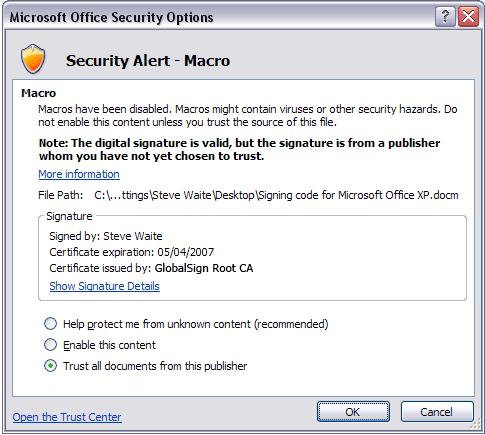Click the Signed by Steve Waite line
This screenshot has width=485, height=435.
click(x=106, y=236)
